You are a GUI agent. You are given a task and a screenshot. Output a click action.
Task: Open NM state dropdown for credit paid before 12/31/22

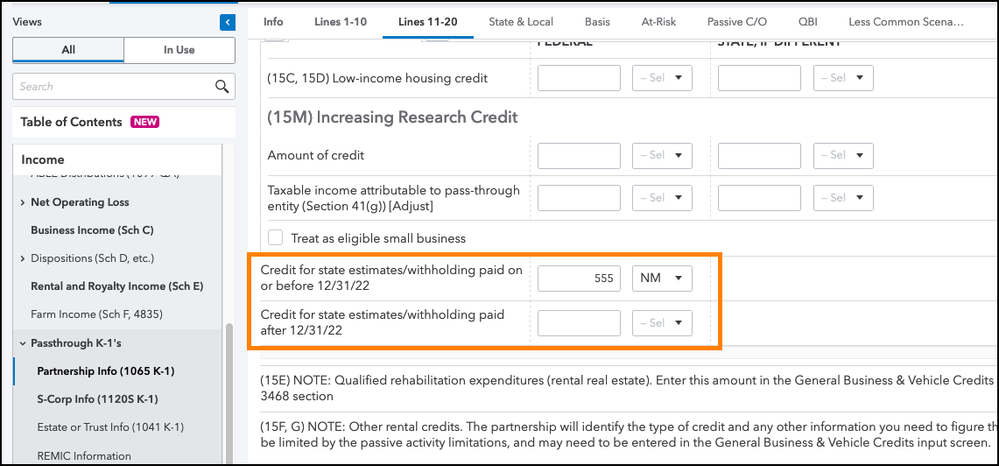click(662, 278)
